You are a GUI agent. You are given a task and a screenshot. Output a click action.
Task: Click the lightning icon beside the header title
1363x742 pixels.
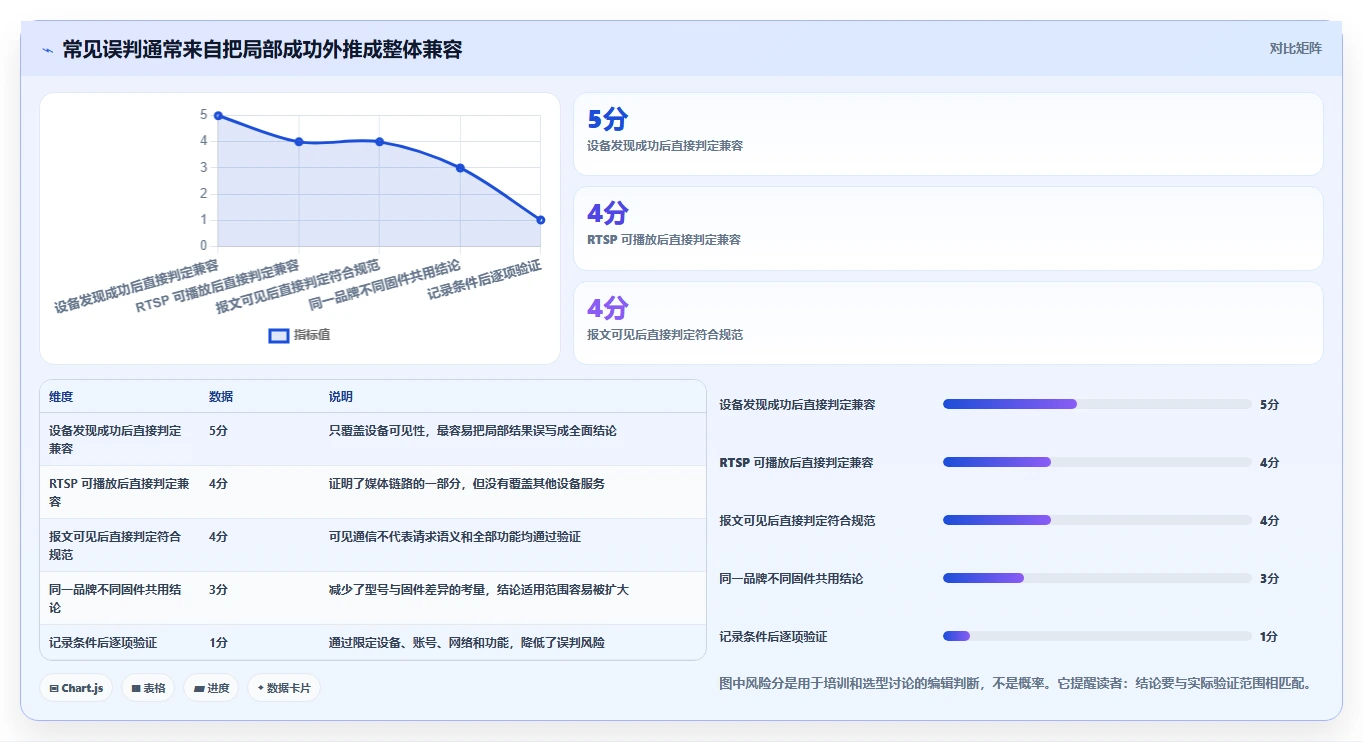coord(48,49)
